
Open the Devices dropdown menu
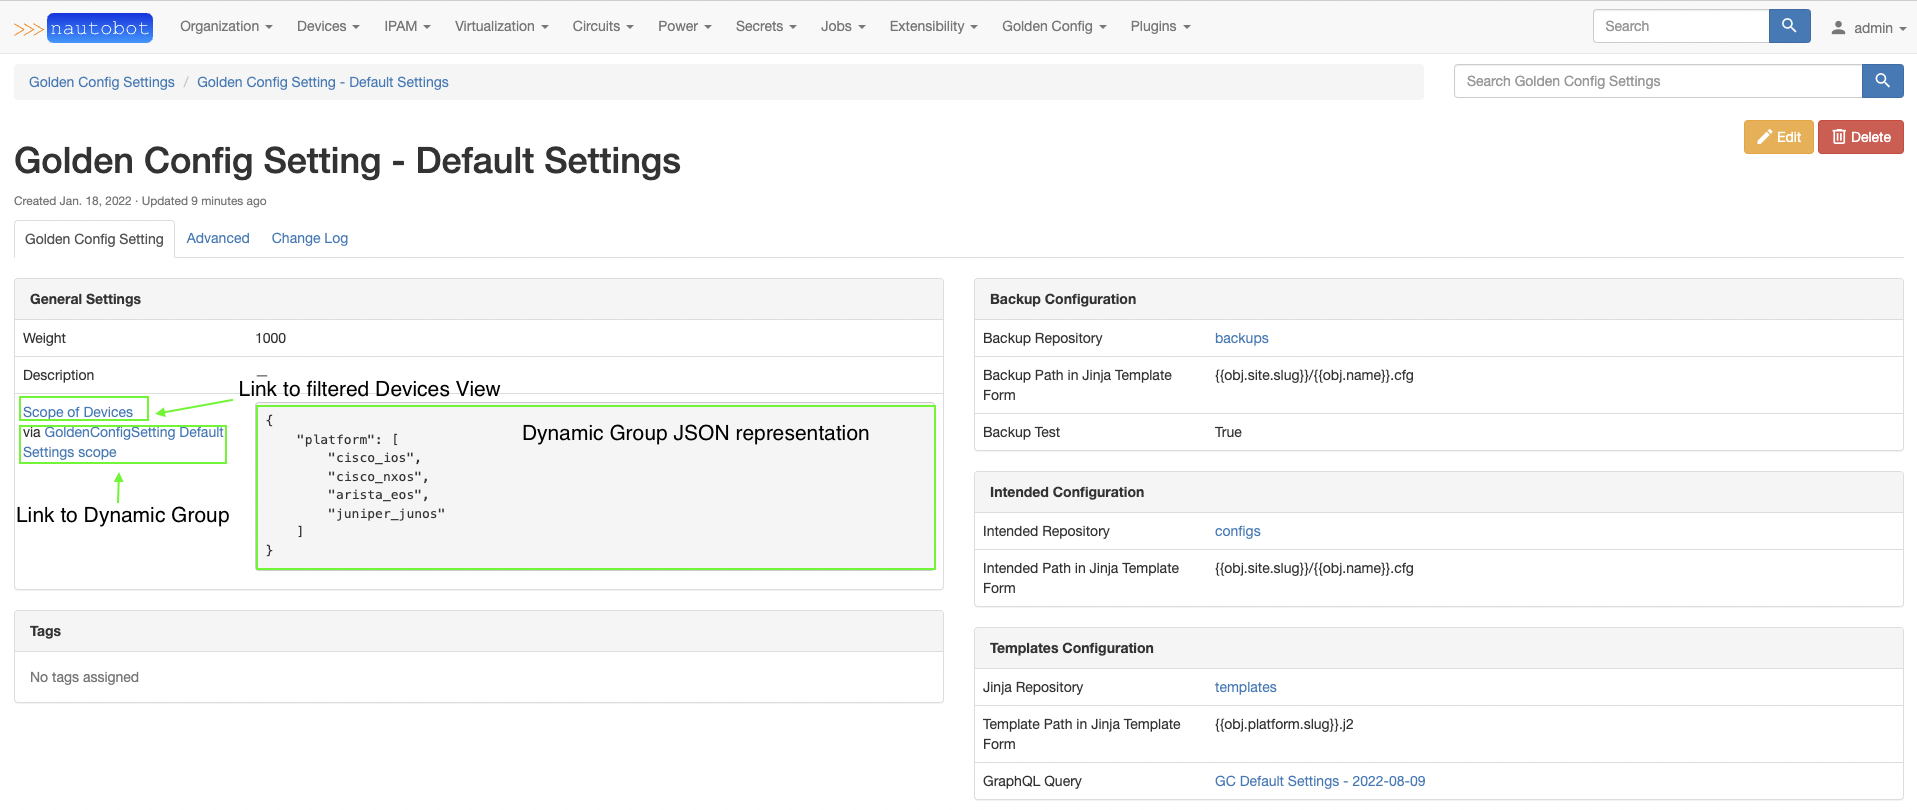[x=328, y=26]
